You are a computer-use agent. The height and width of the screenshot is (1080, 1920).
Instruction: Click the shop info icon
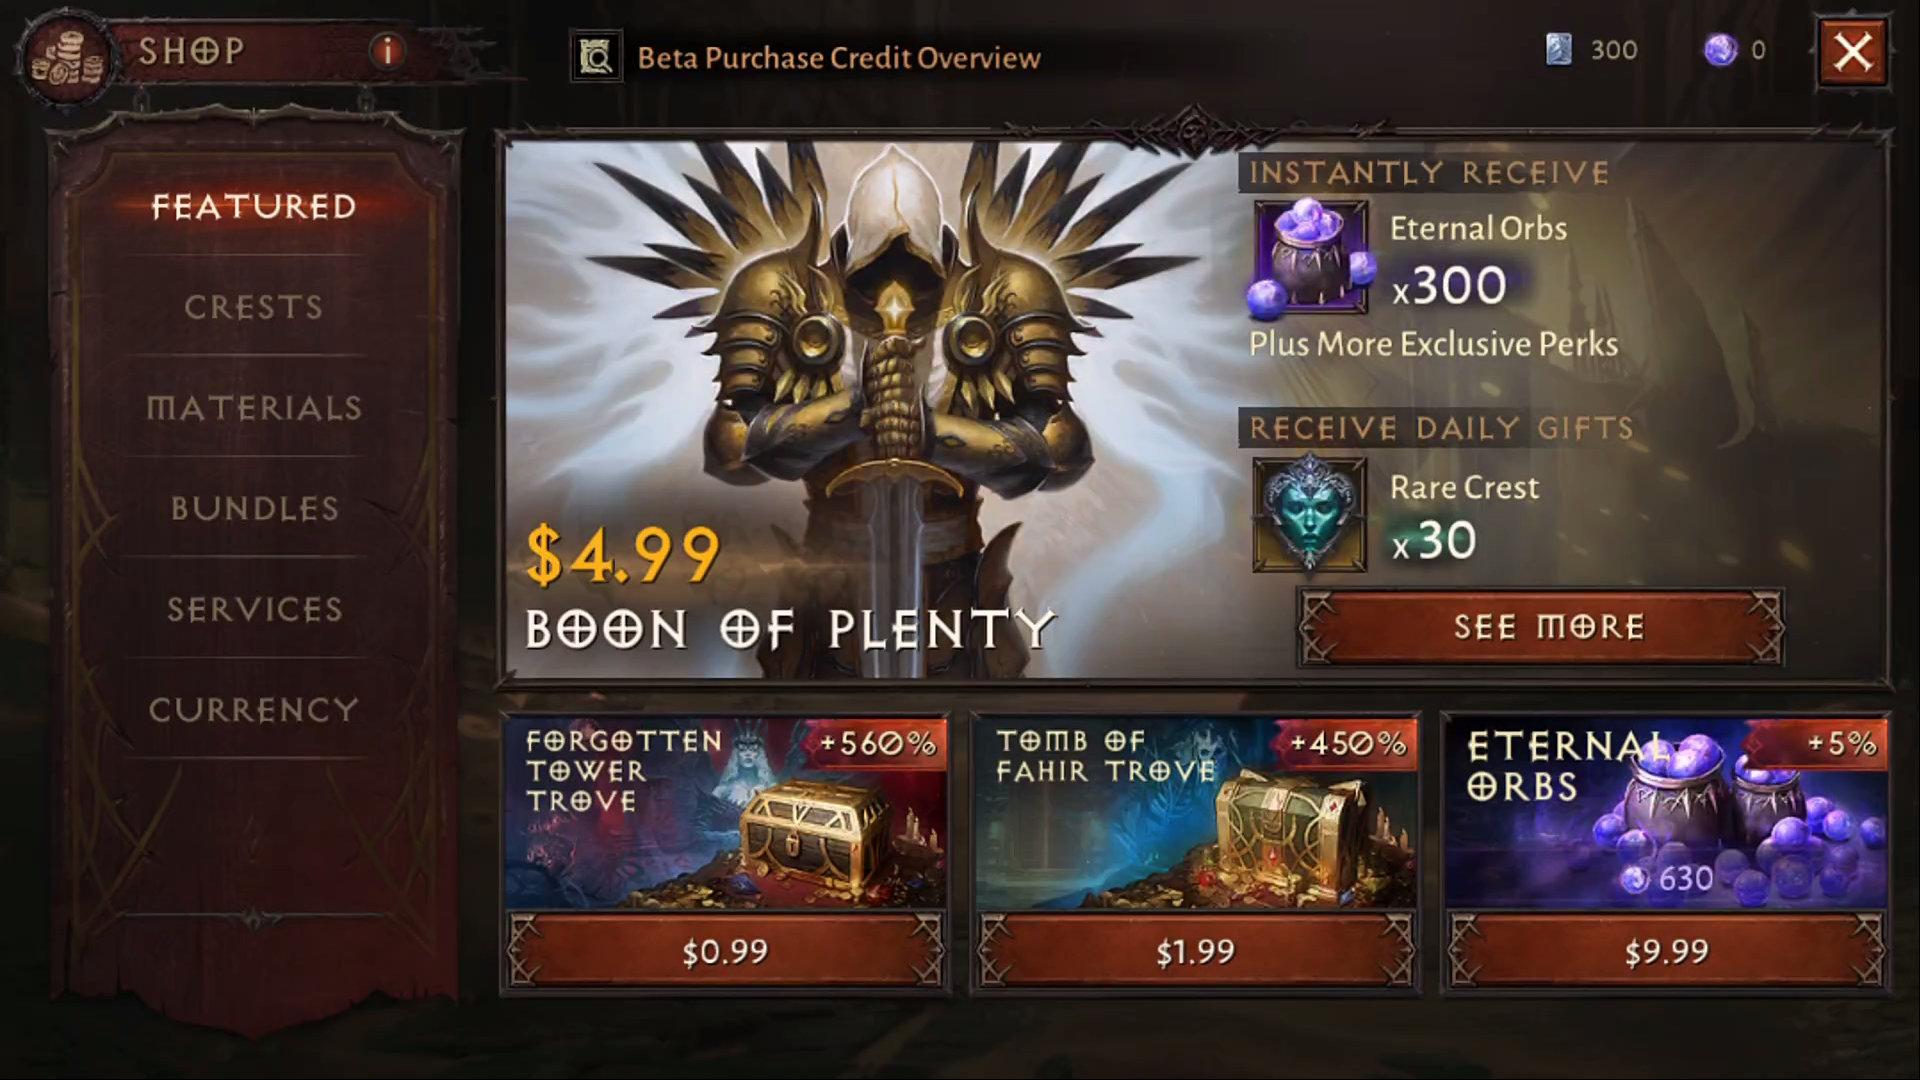(387, 50)
